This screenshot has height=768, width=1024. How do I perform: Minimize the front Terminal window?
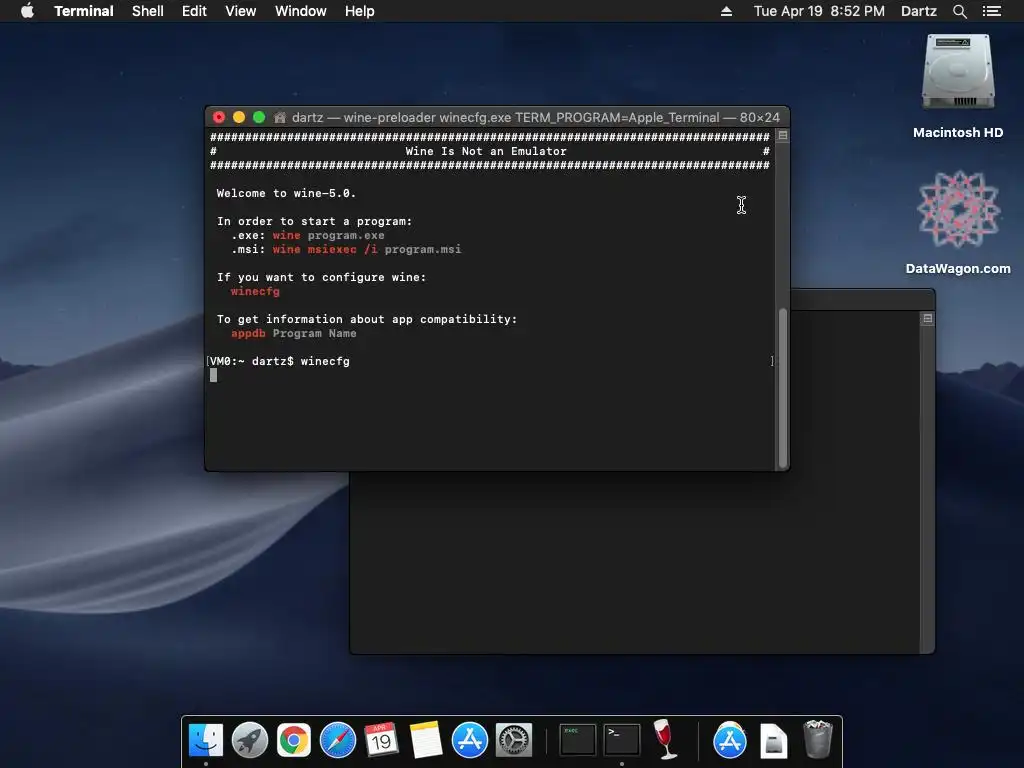[239, 117]
